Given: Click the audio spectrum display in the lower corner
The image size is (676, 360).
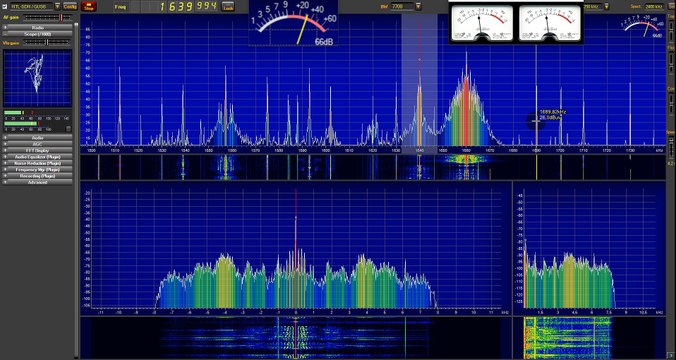Looking at the screenshot, I should [589, 248].
